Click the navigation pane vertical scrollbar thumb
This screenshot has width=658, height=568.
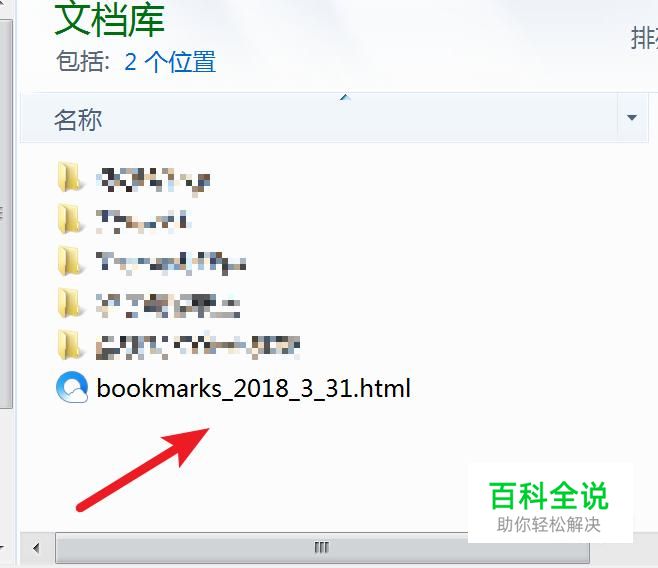tap(6, 214)
